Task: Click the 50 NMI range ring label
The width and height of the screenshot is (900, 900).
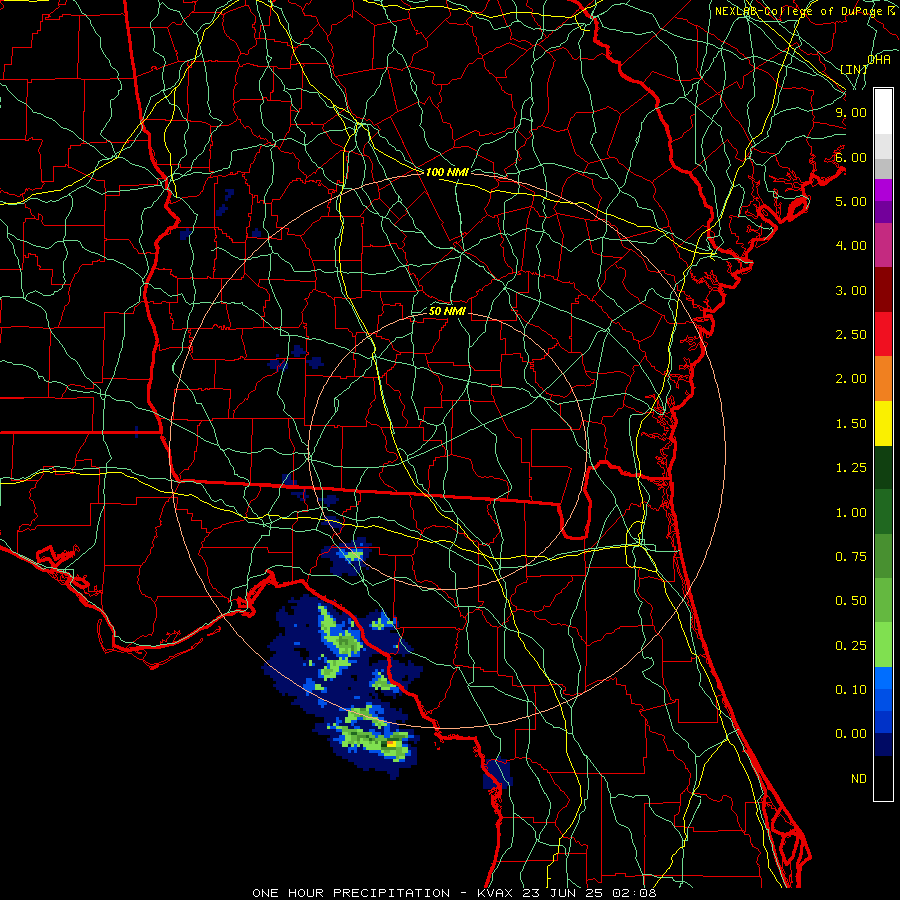Action: point(448,311)
